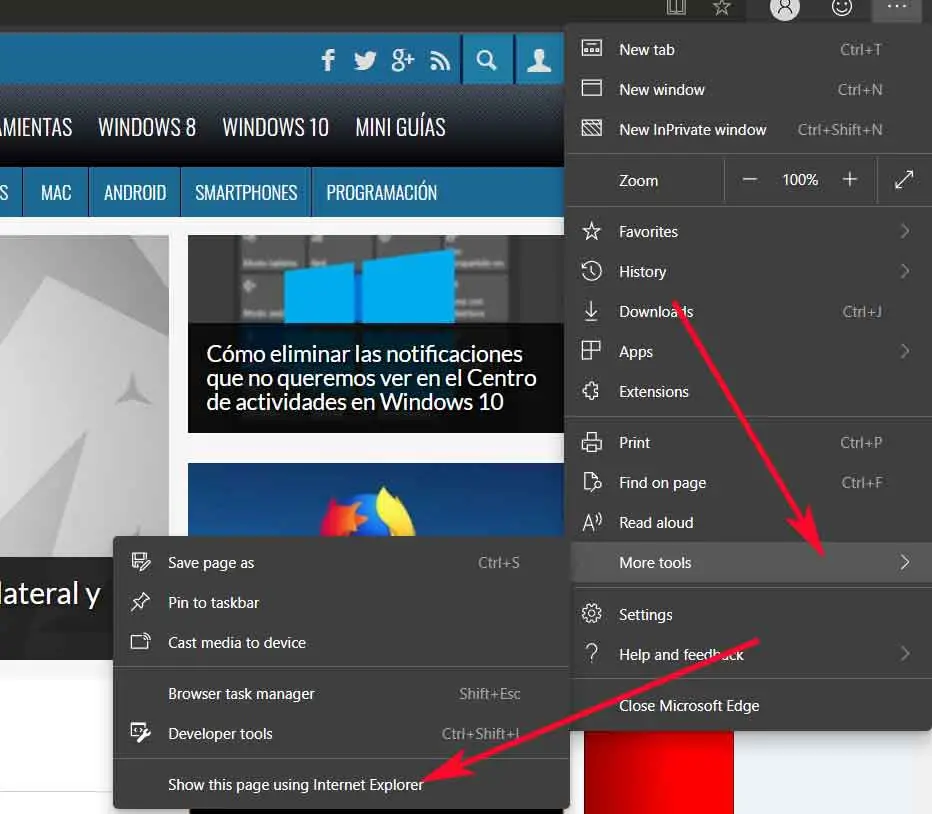Click the New InPrivate window icon
Viewport: 932px width, 814px height.
pyautogui.click(x=591, y=128)
